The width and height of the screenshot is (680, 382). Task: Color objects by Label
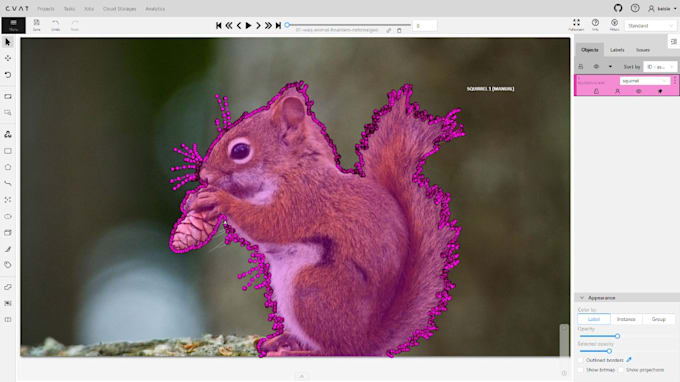tap(594, 319)
